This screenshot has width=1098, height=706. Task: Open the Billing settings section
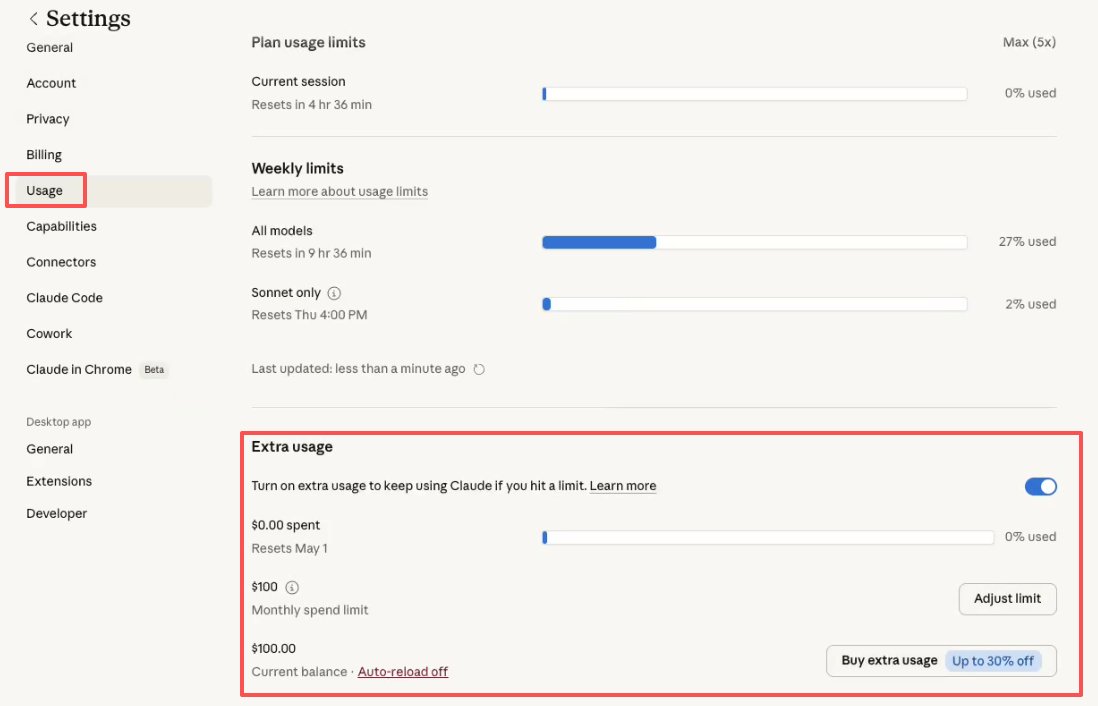coord(44,155)
